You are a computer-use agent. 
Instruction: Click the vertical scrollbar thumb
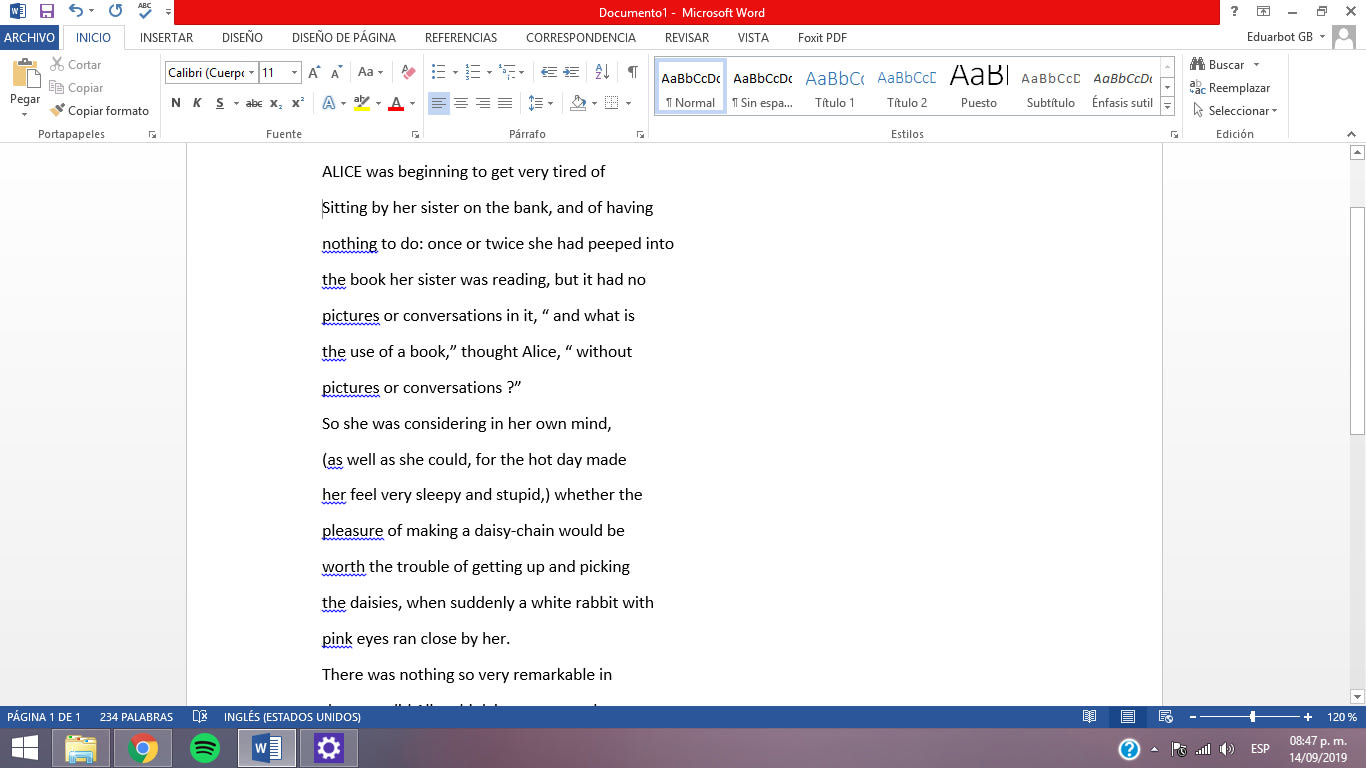[1357, 320]
